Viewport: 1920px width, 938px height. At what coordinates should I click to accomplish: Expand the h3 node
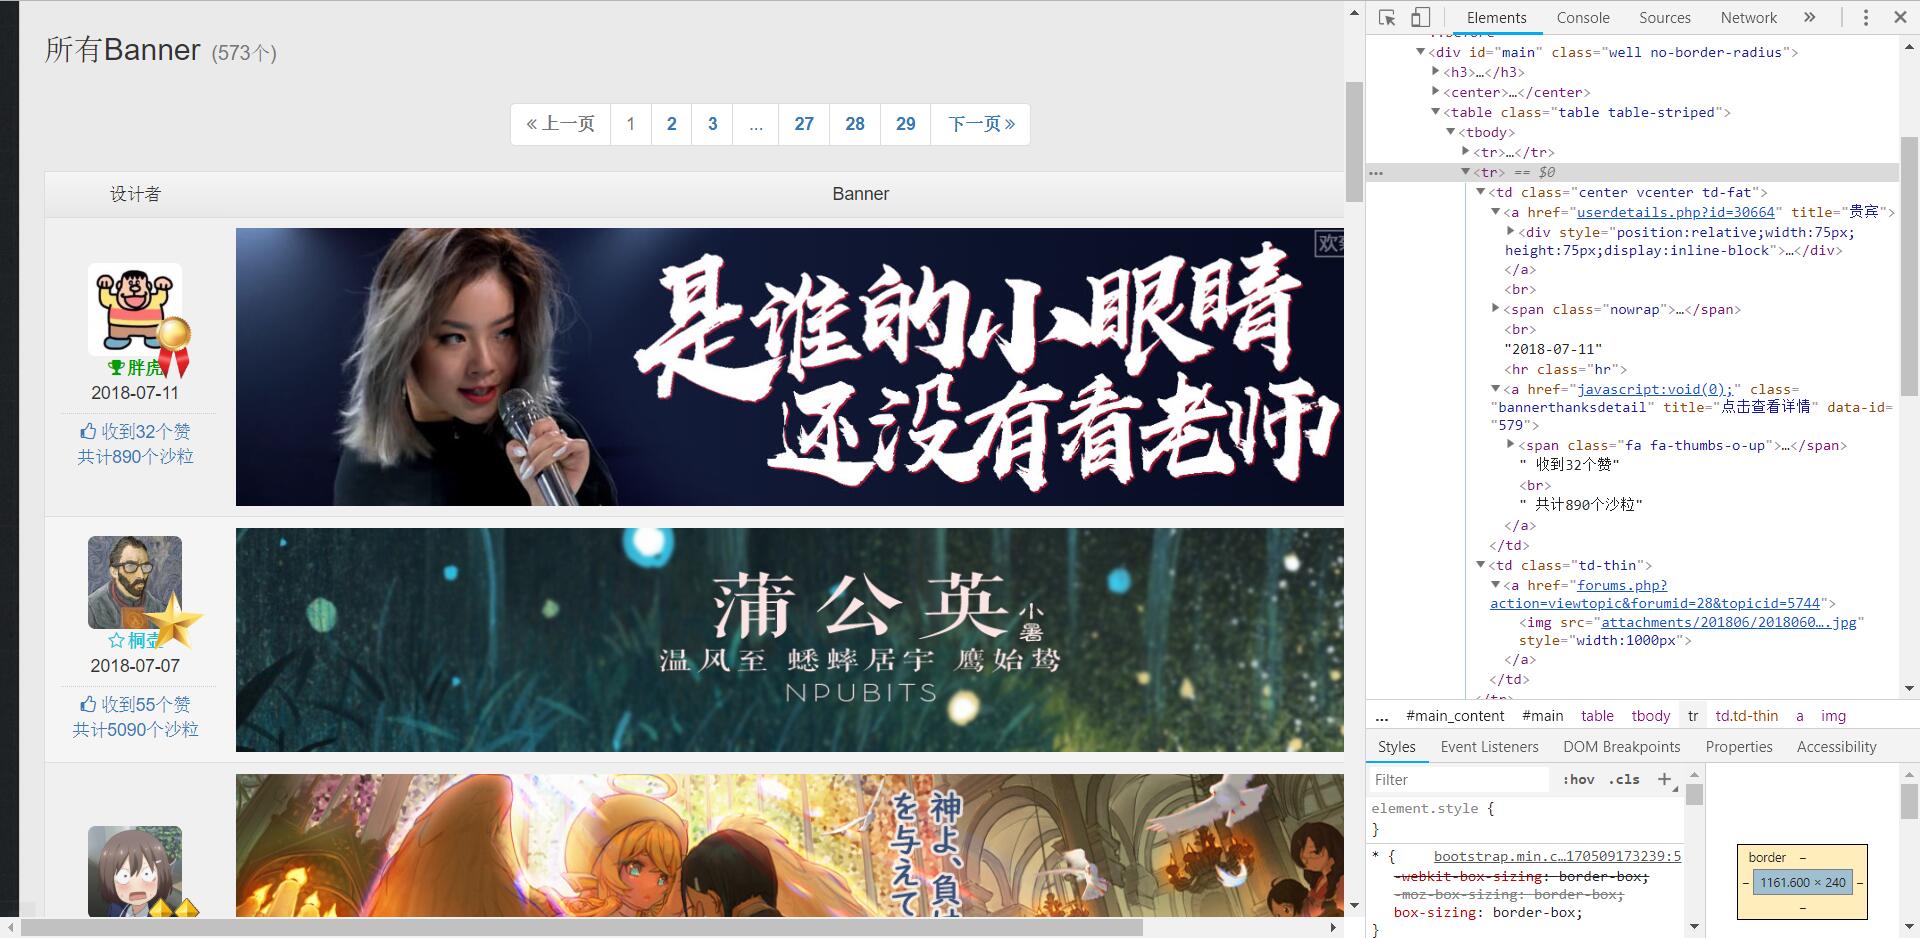coord(1435,71)
